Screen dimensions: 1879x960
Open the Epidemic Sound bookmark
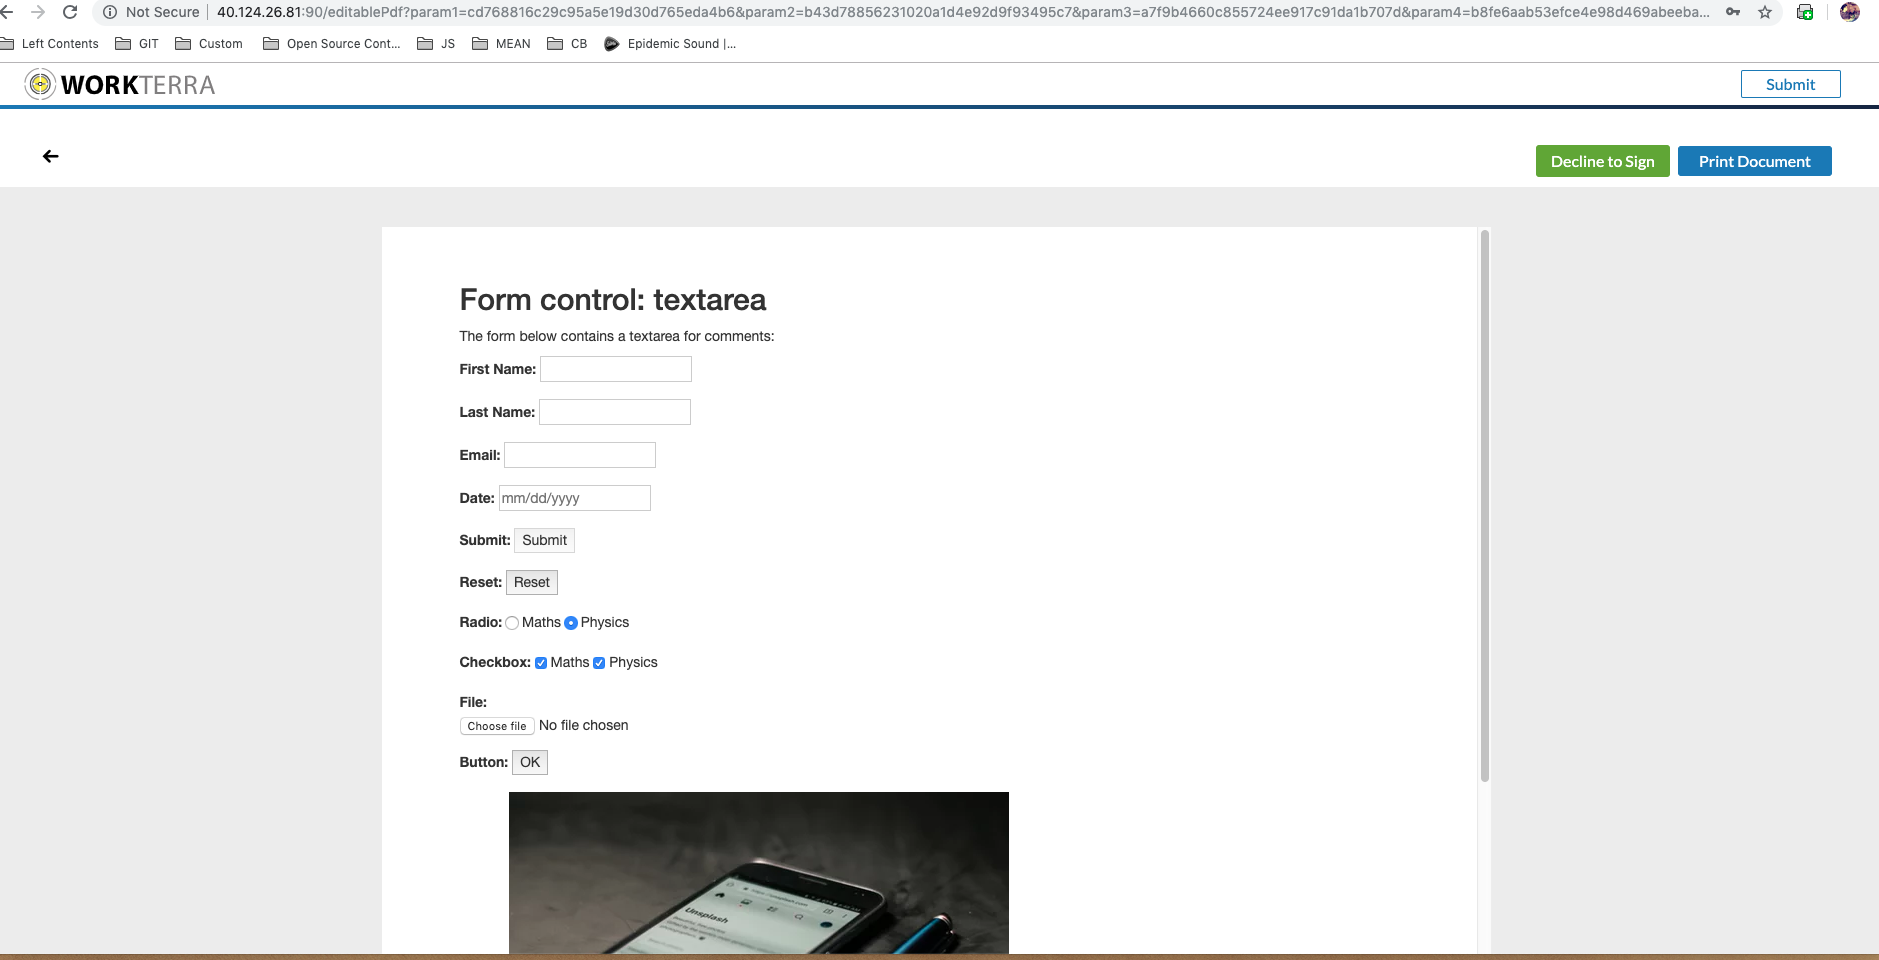(670, 44)
